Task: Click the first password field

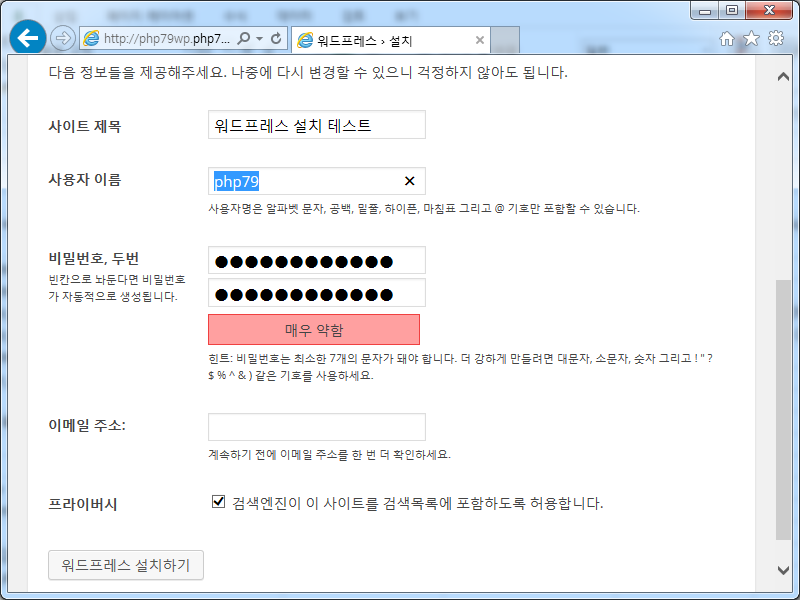Action: click(317, 261)
